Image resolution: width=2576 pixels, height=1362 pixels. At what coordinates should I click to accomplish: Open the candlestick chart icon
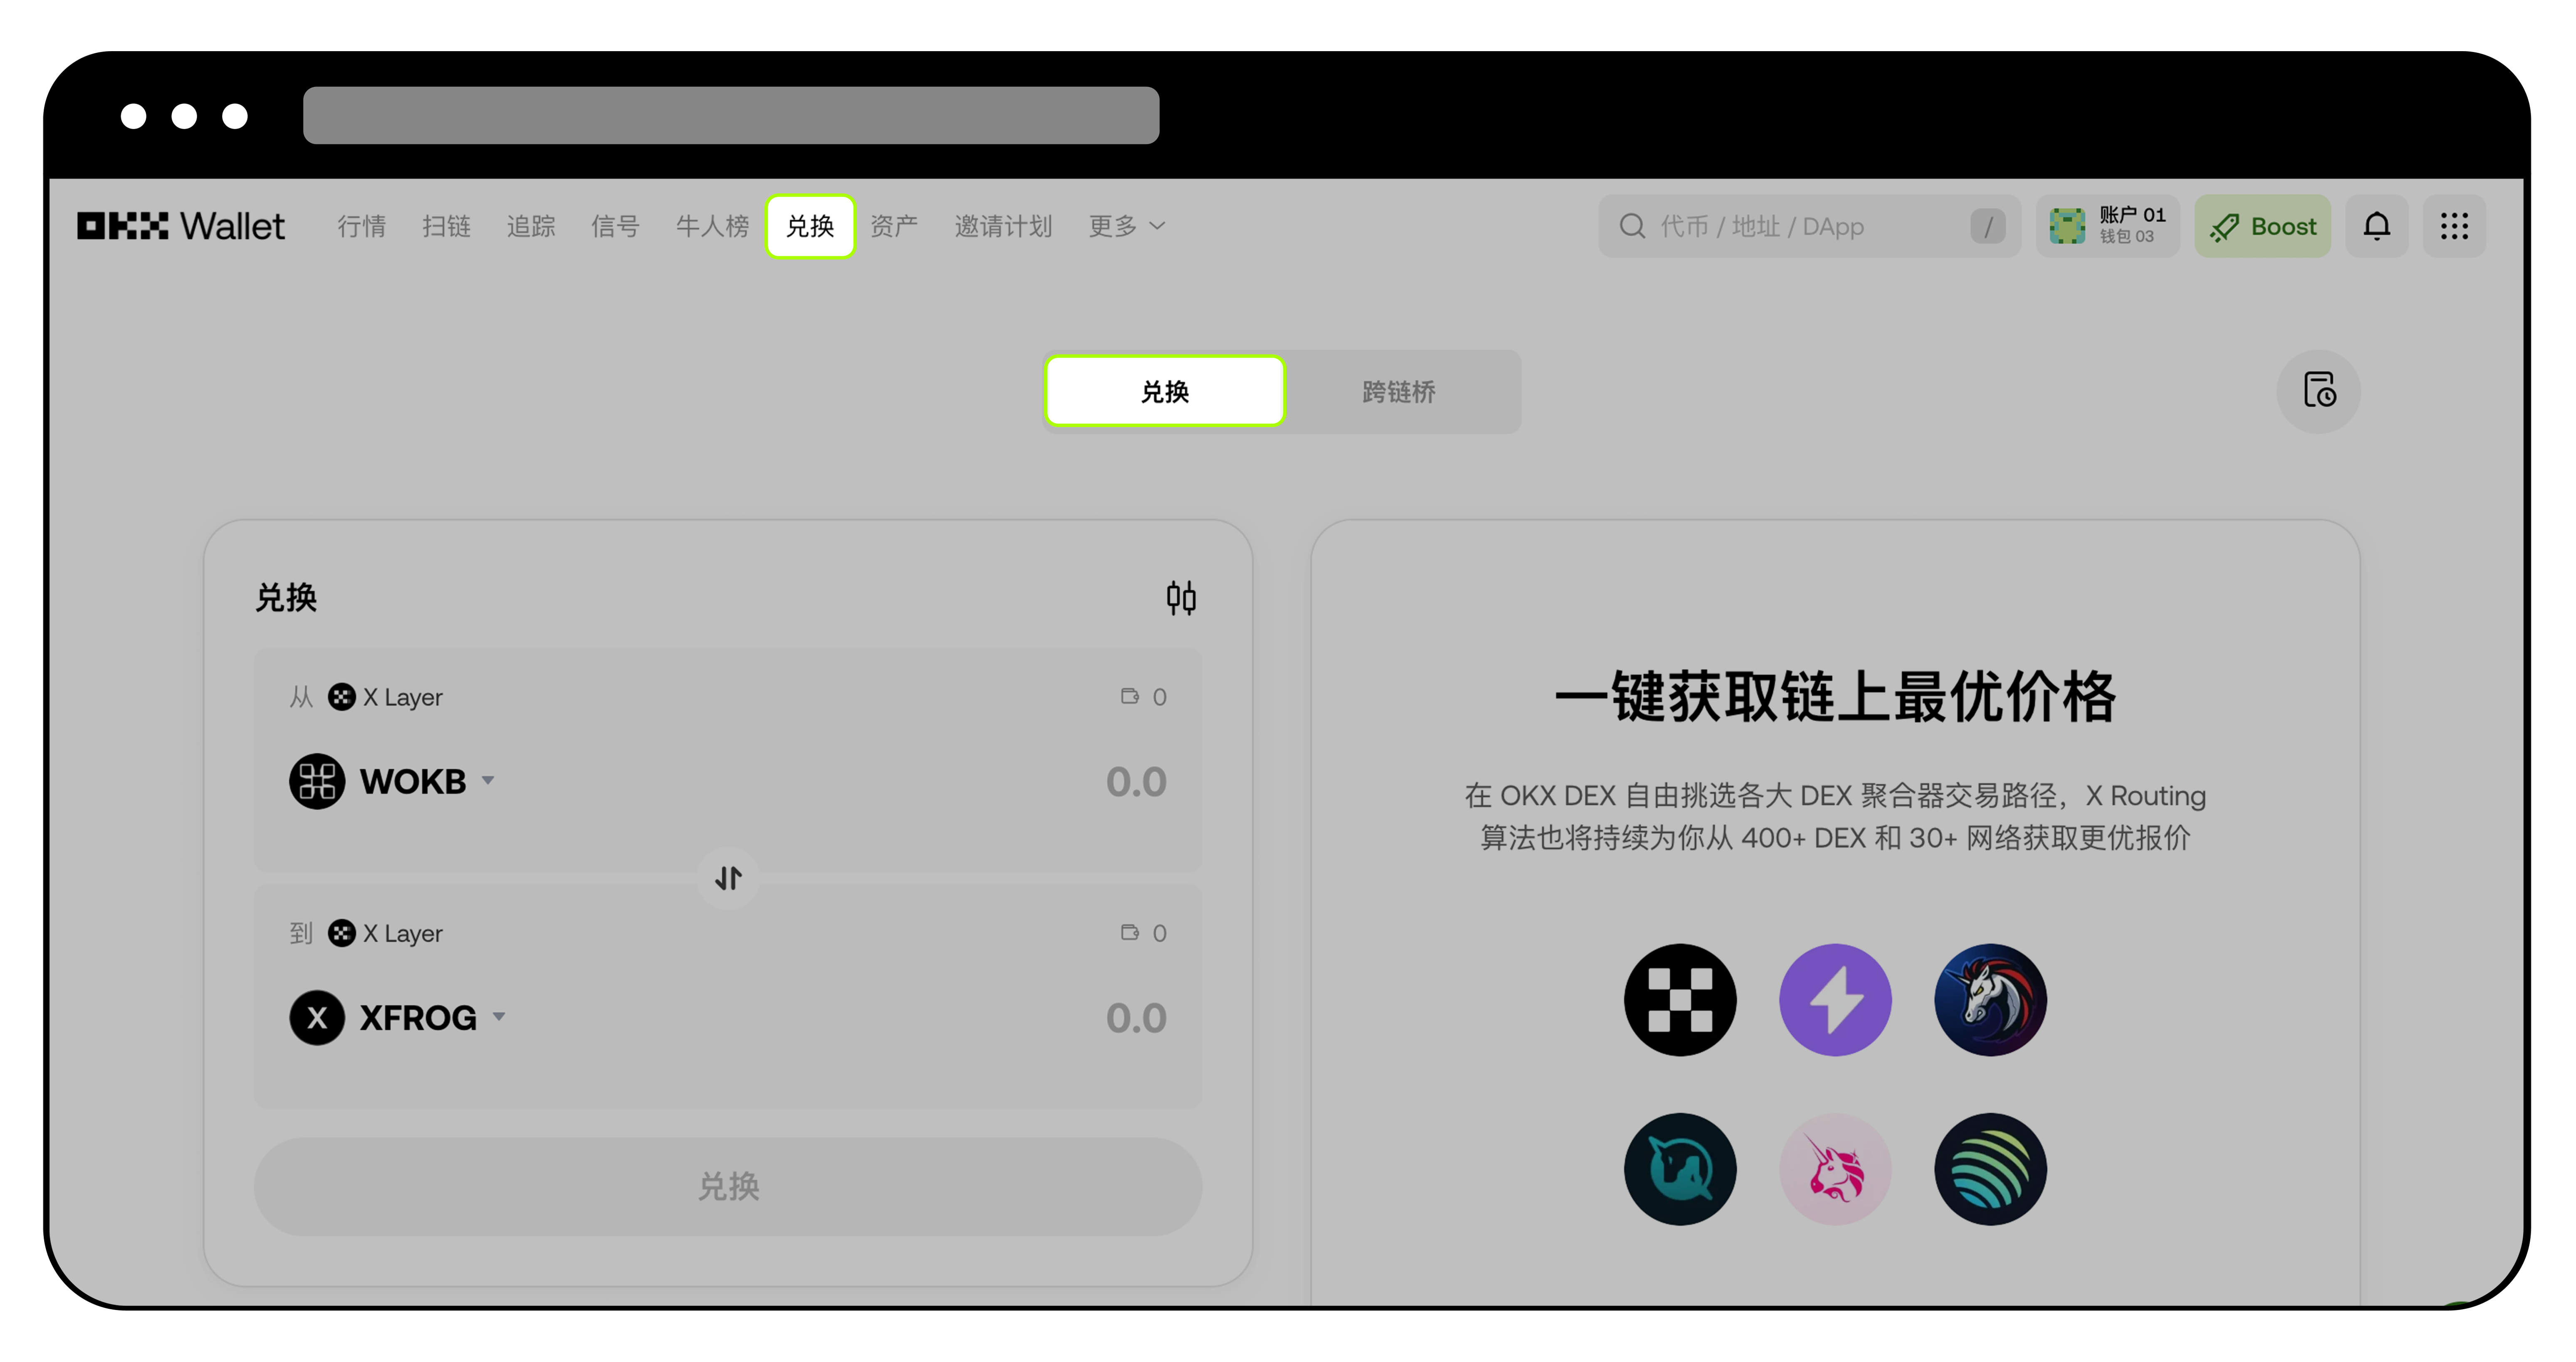point(1181,598)
